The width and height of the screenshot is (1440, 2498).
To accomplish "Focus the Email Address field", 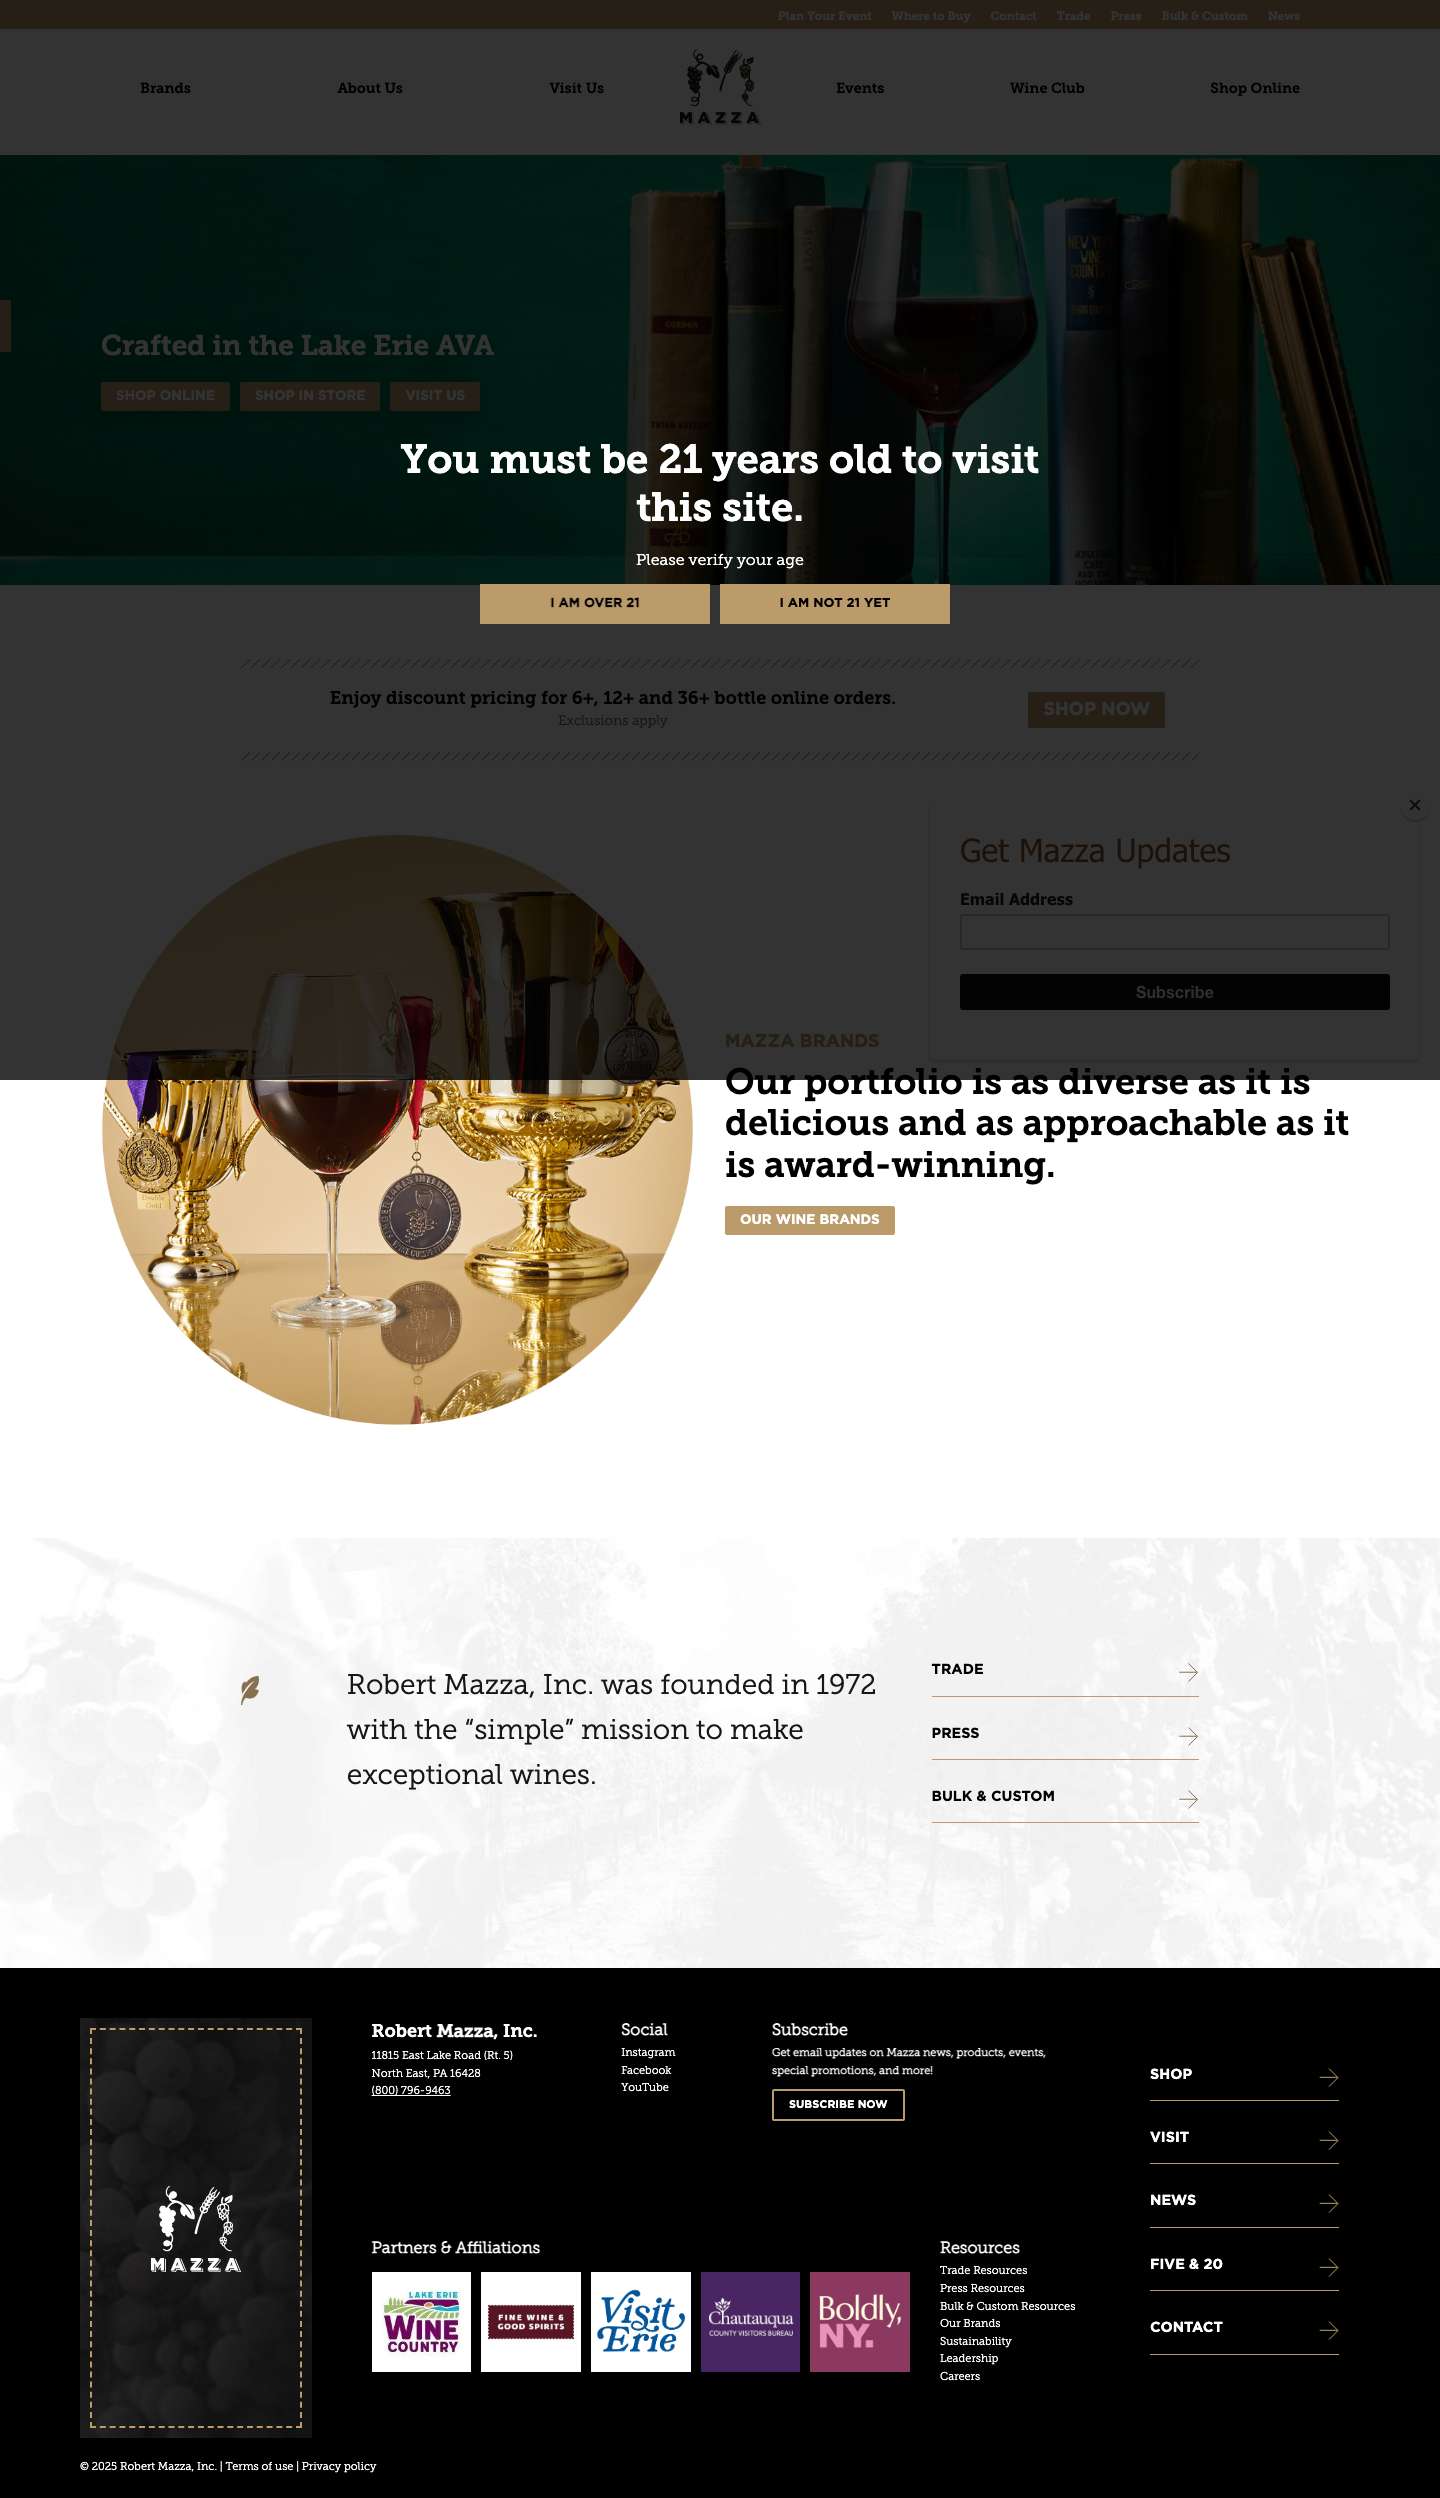I will (1174, 932).
